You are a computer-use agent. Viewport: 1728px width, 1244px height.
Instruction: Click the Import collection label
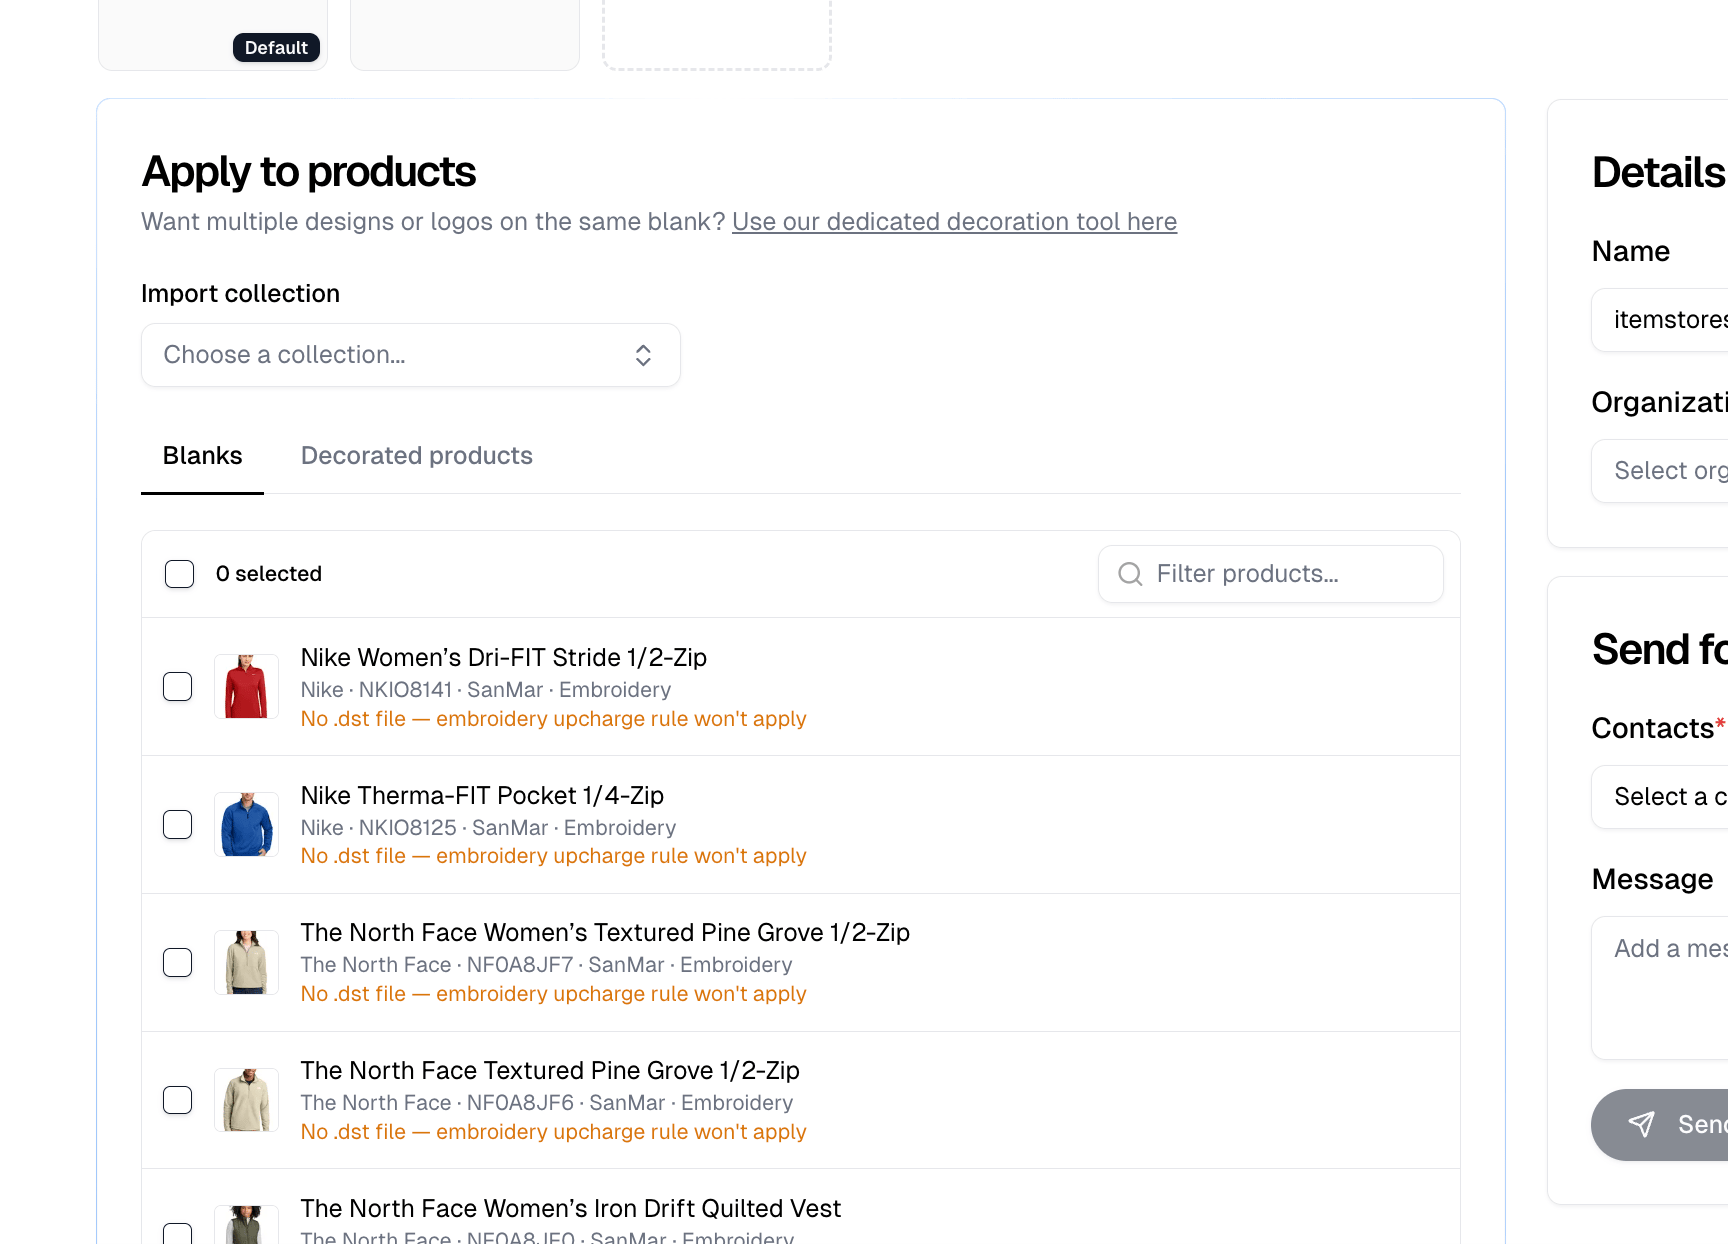click(240, 294)
